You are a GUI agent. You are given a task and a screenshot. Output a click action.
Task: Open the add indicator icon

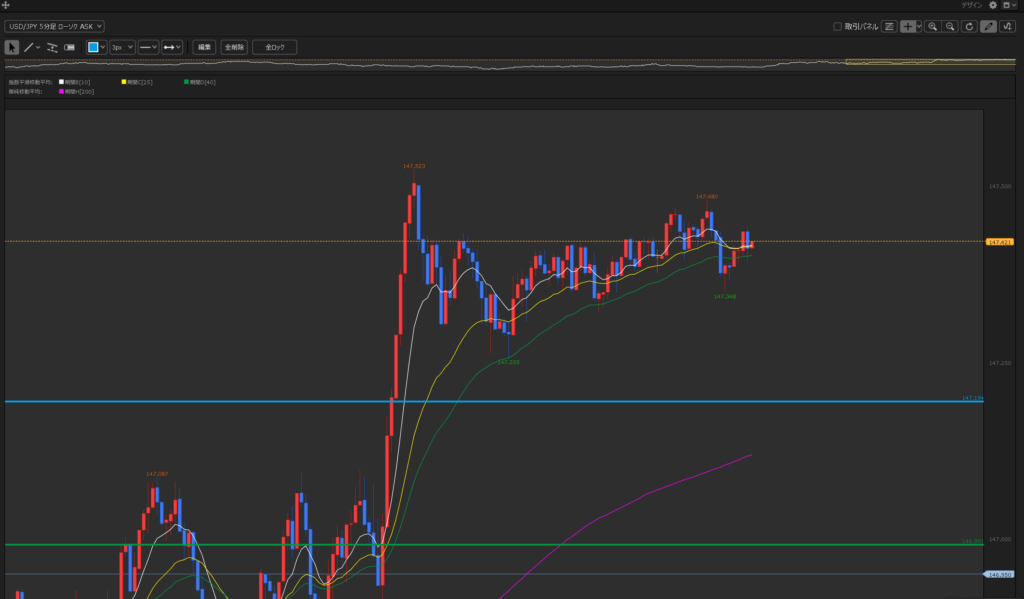[x=1007, y=26]
